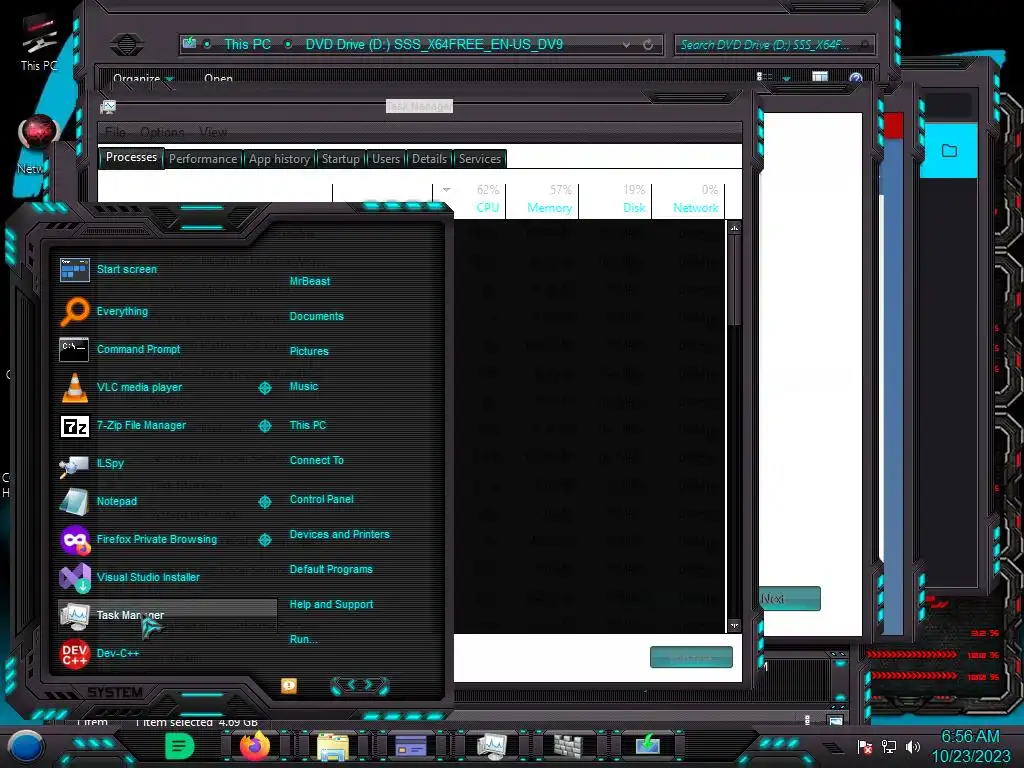Open Music from start menu
The width and height of the screenshot is (1024, 768).
pyautogui.click(x=304, y=387)
